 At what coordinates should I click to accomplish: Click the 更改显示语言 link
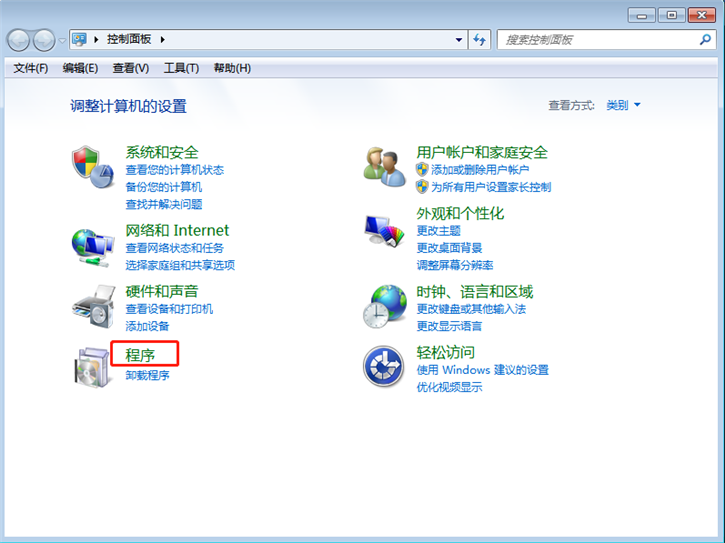[449, 326]
